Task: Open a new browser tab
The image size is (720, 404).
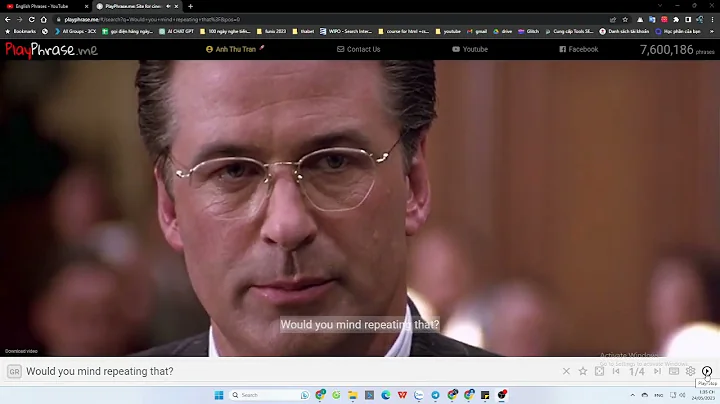Action: 191,6
